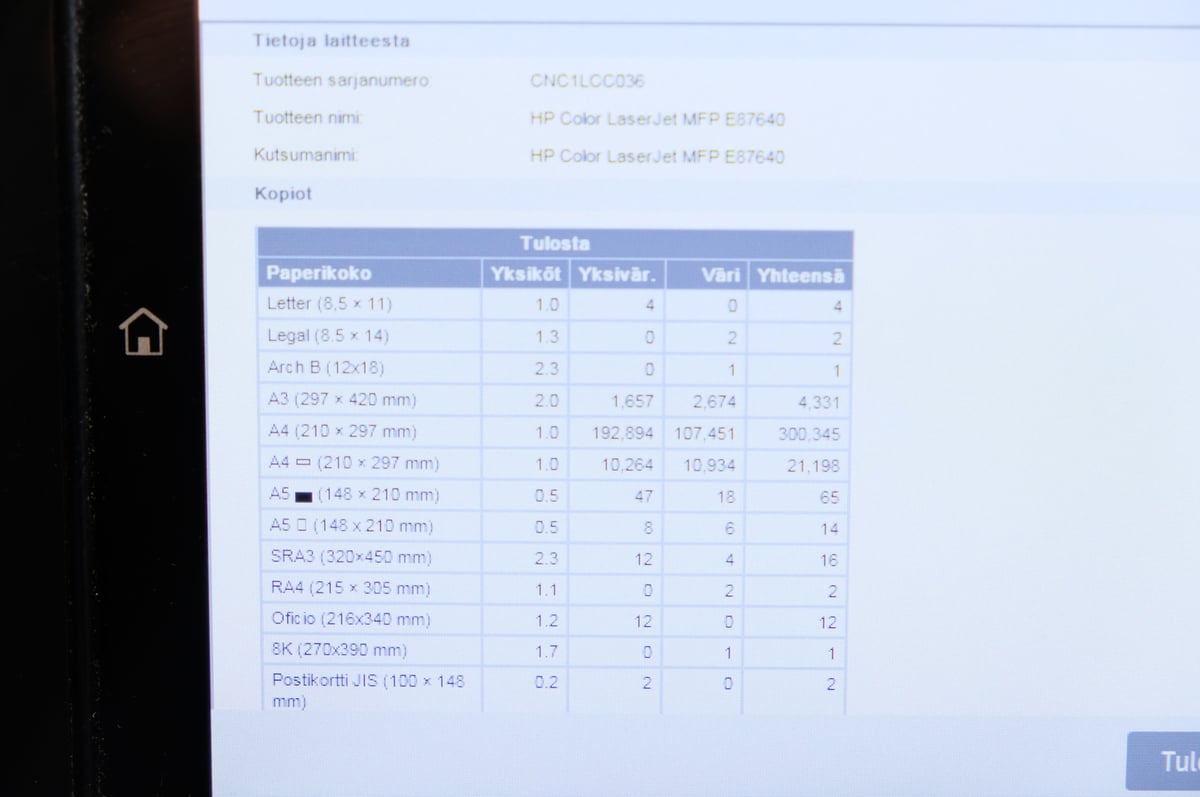This screenshot has height=797, width=1200.
Task: Click the landscape A4 total 21,198
Action: 813,466
